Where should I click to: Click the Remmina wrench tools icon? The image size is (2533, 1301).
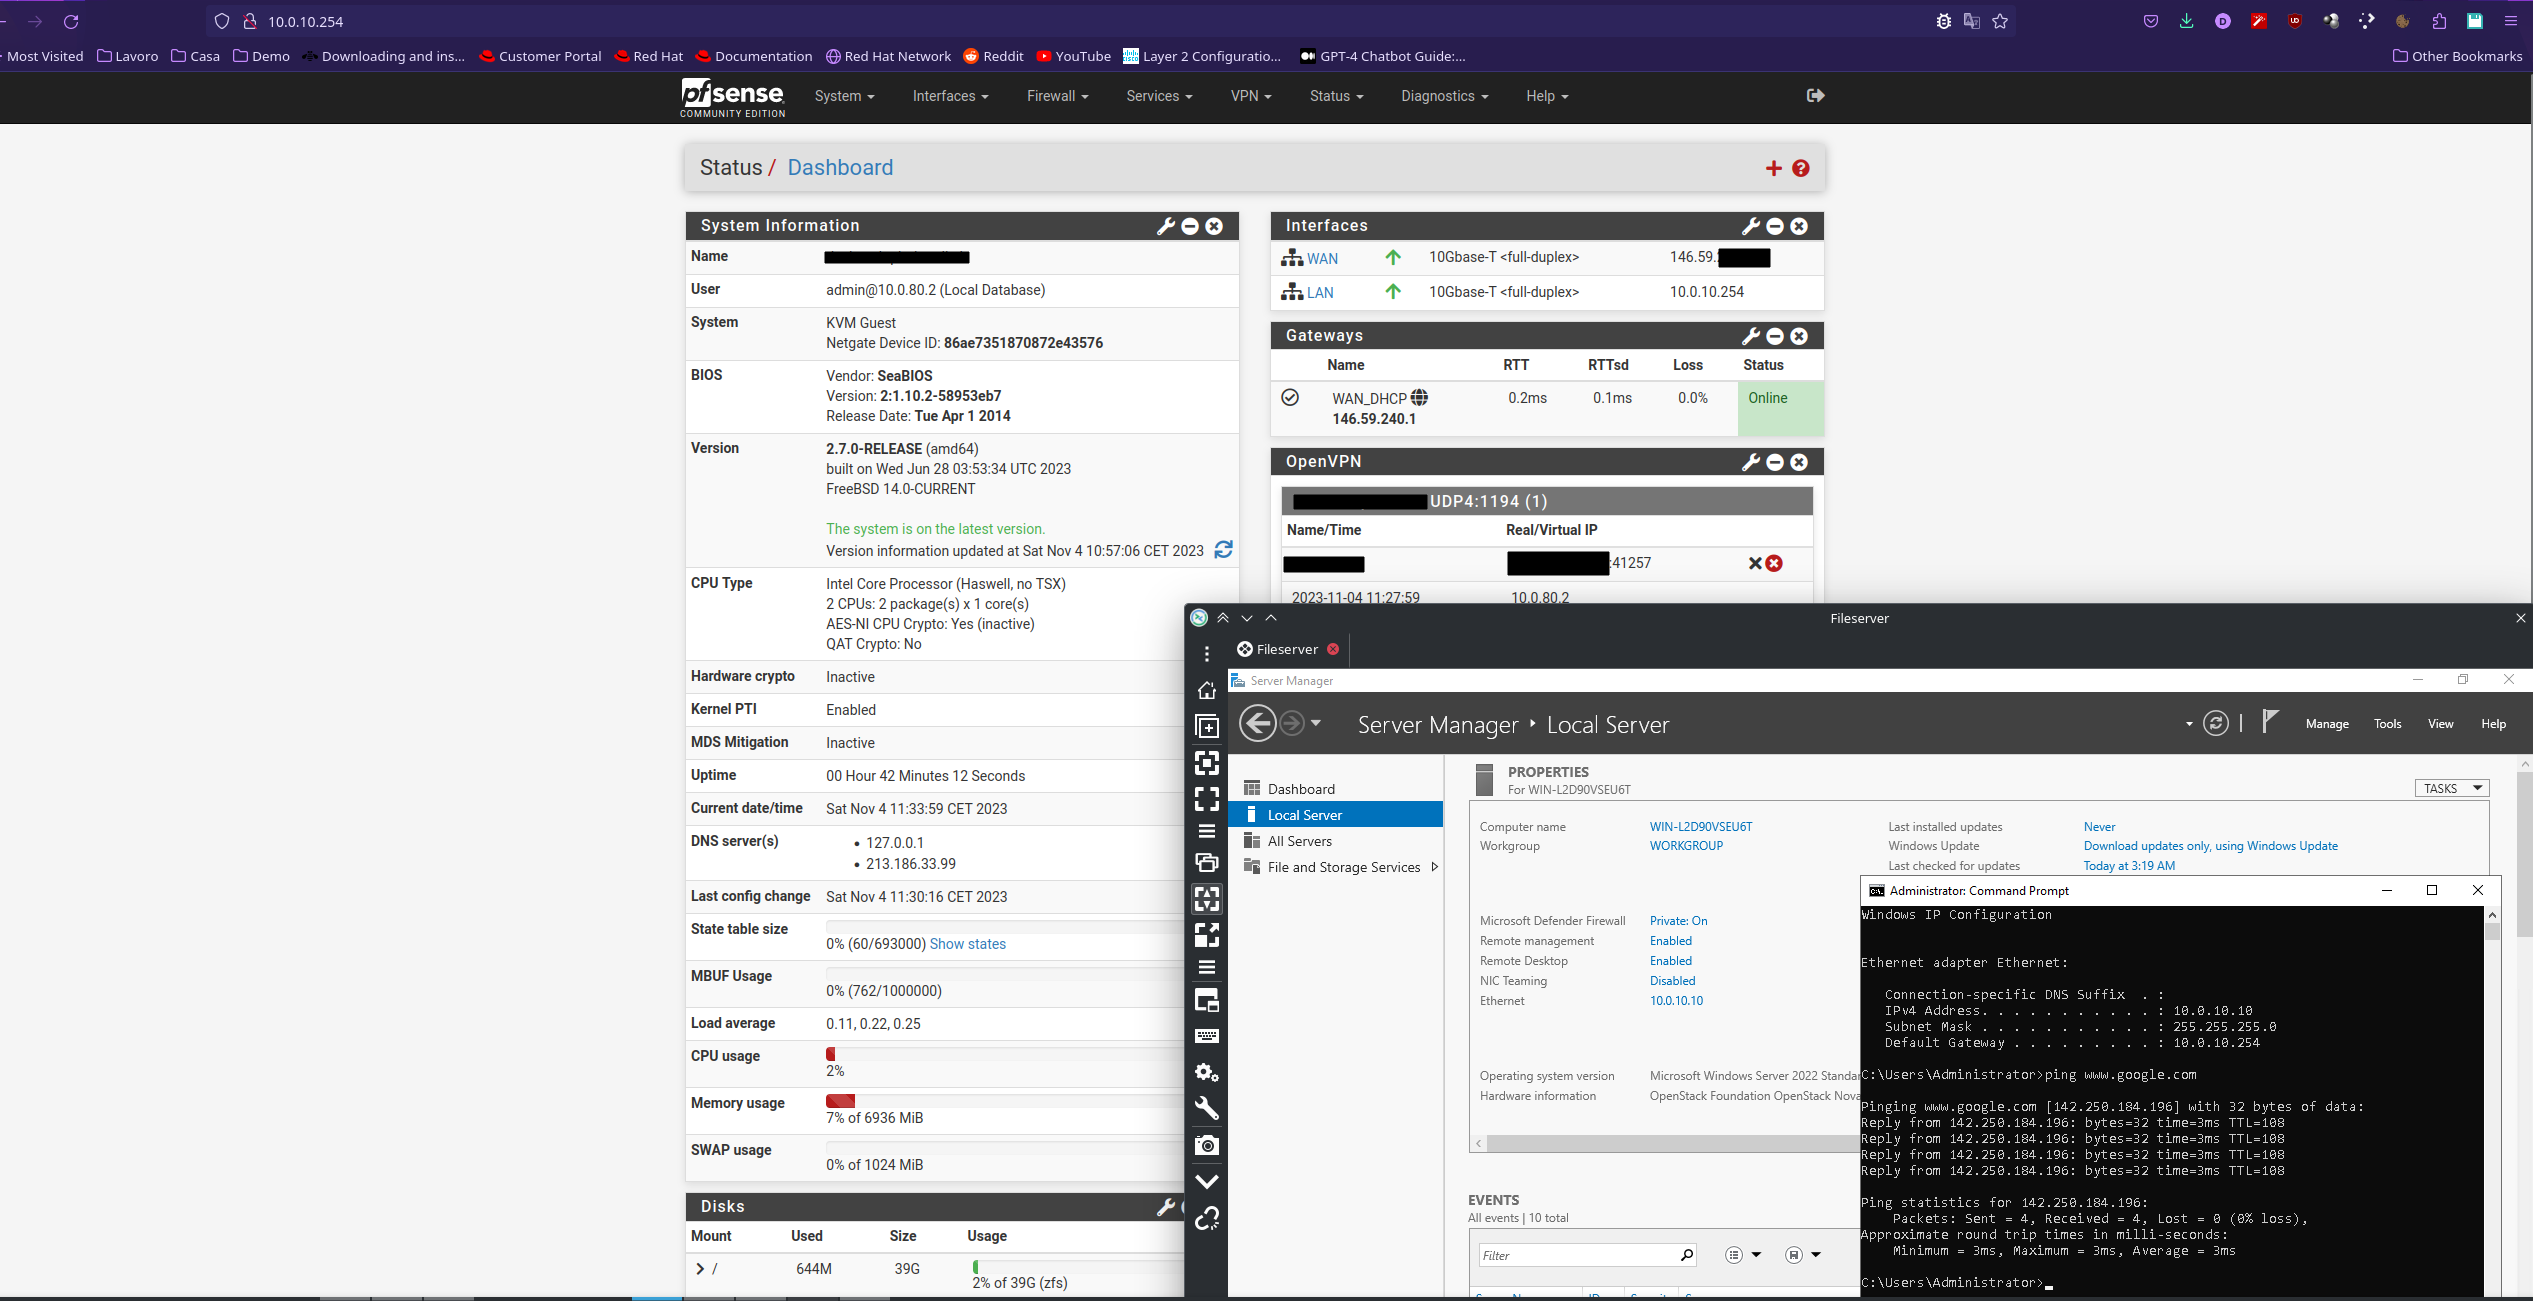pyautogui.click(x=1207, y=1108)
